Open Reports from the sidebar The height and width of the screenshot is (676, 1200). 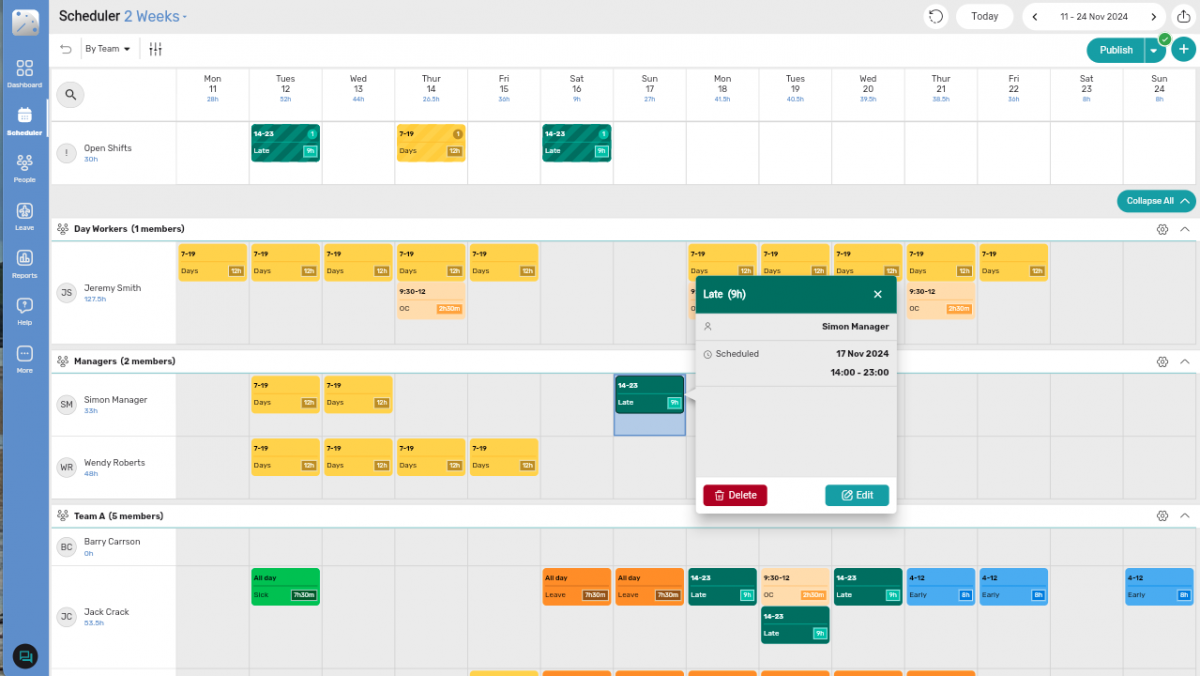(25, 262)
